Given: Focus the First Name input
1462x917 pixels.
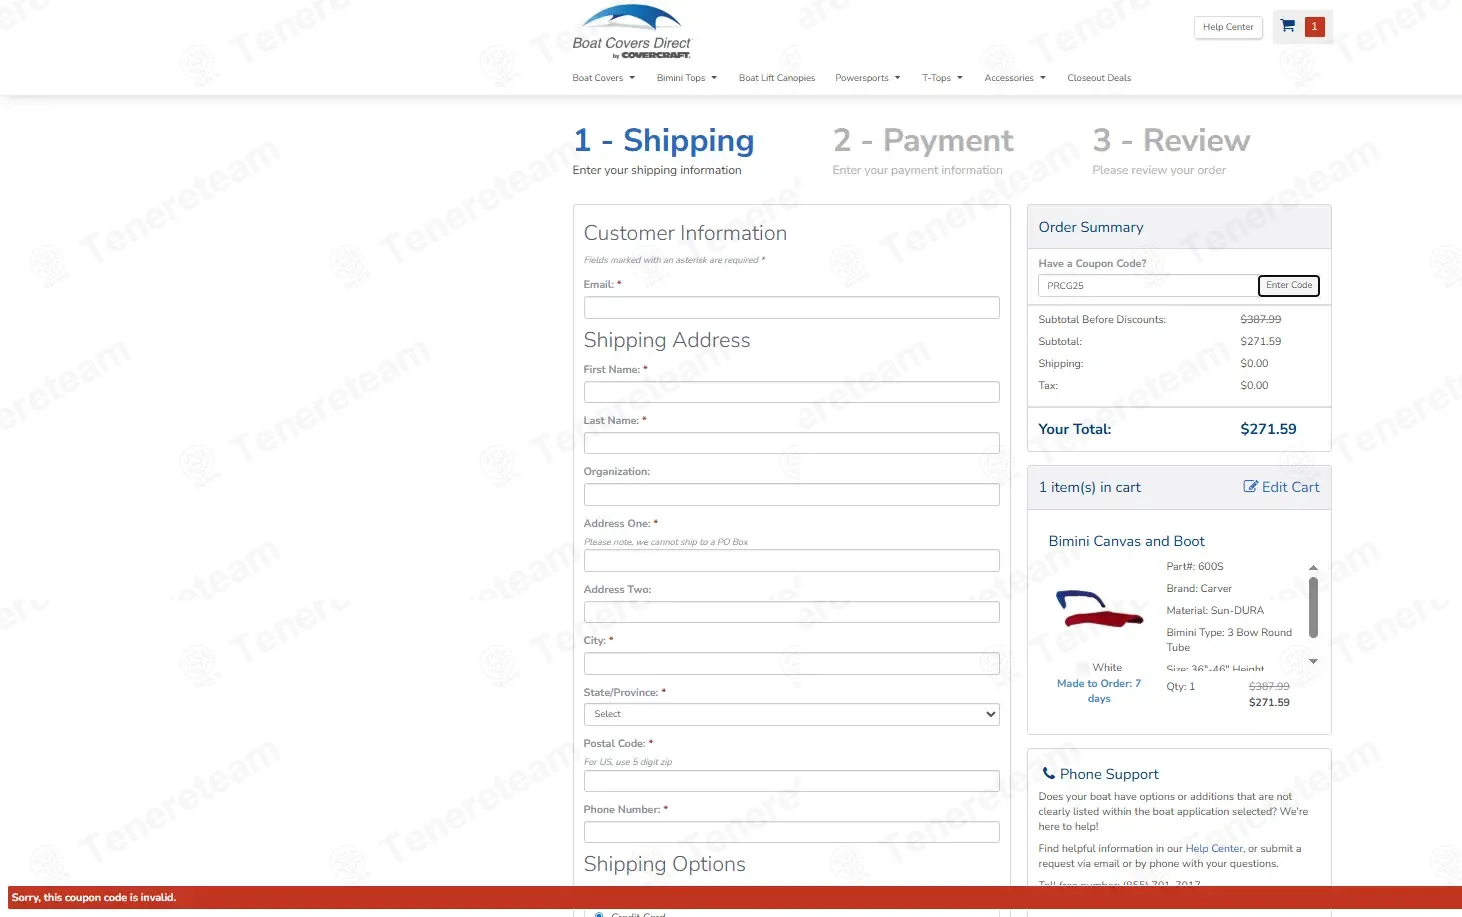Looking at the screenshot, I should (x=791, y=392).
